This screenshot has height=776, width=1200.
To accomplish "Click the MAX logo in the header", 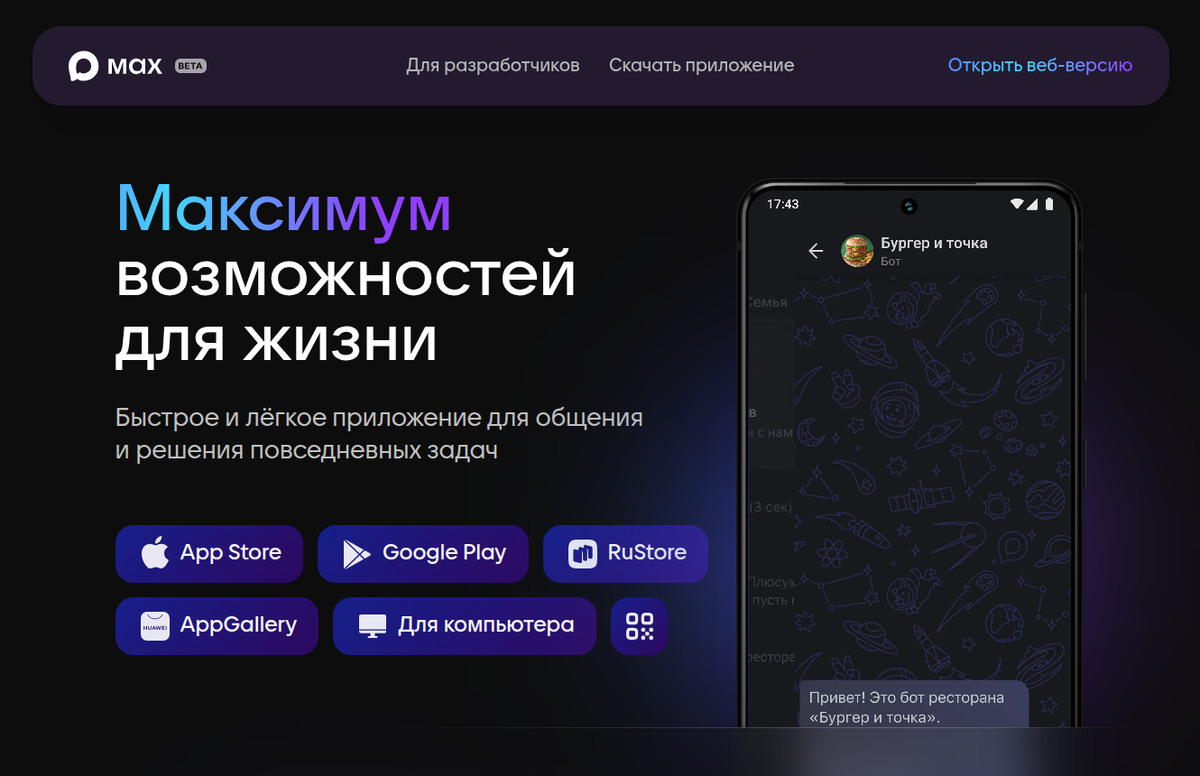I will [x=115, y=66].
